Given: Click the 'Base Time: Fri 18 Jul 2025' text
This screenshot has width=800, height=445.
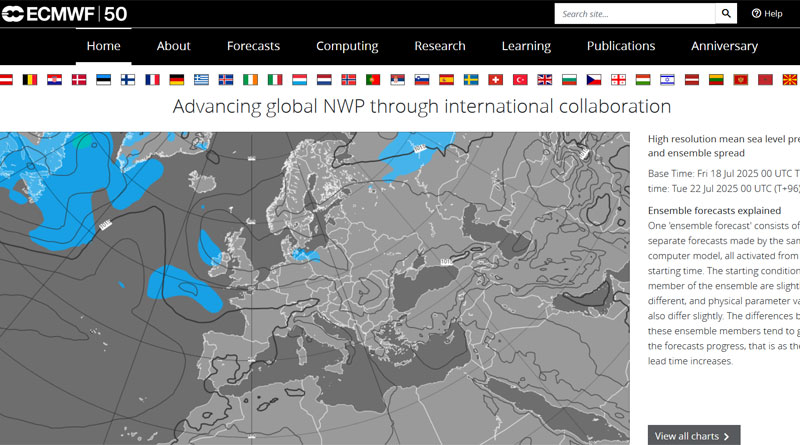Looking at the screenshot, I should tap(723, 174).
